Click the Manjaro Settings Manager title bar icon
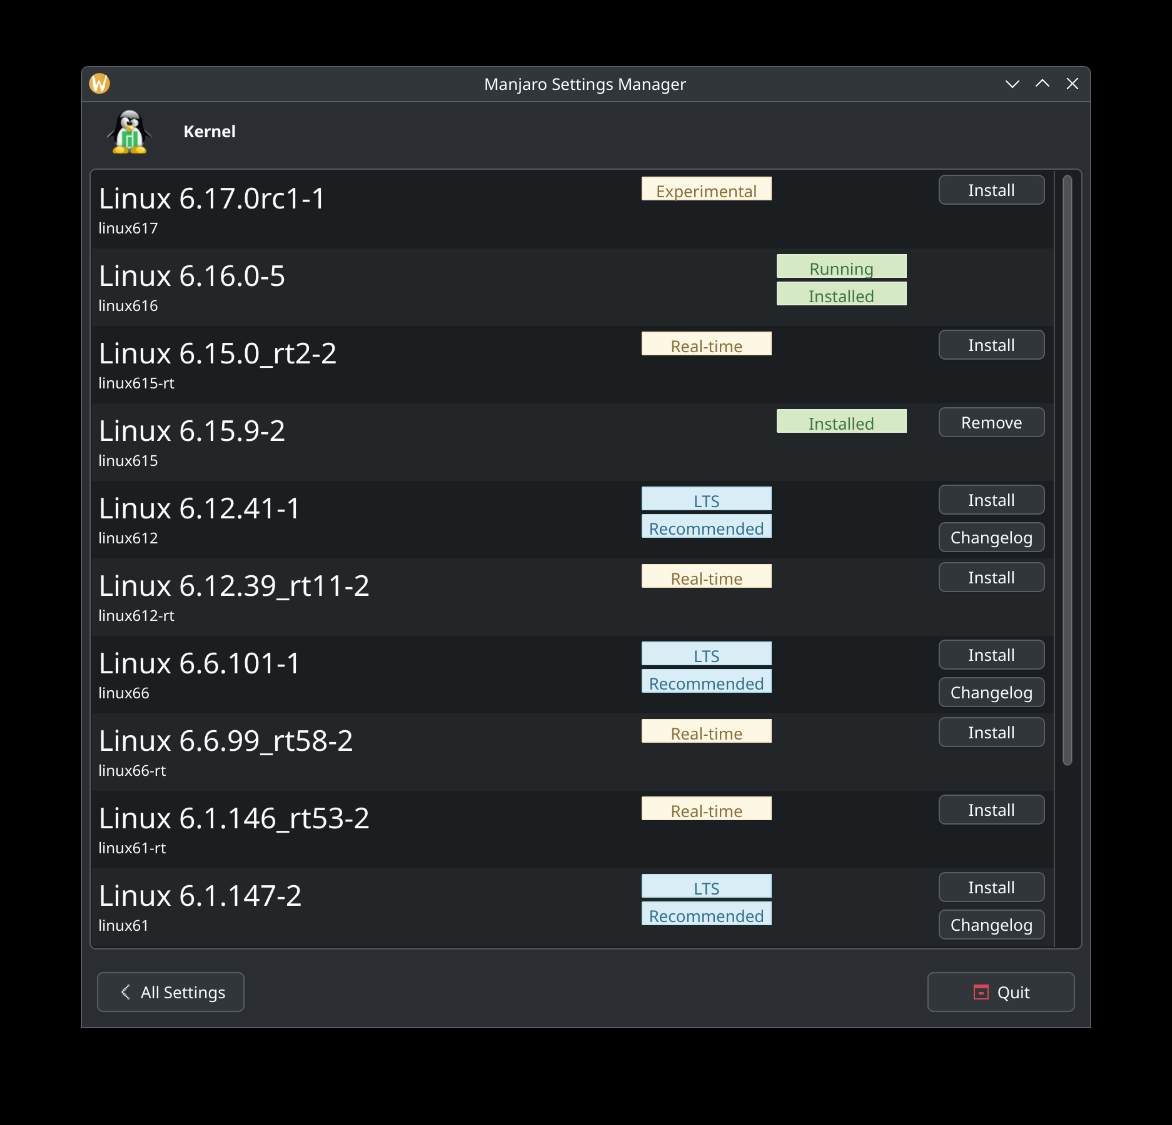This screenshot has width=1172, height=1125. coord(100,84)
